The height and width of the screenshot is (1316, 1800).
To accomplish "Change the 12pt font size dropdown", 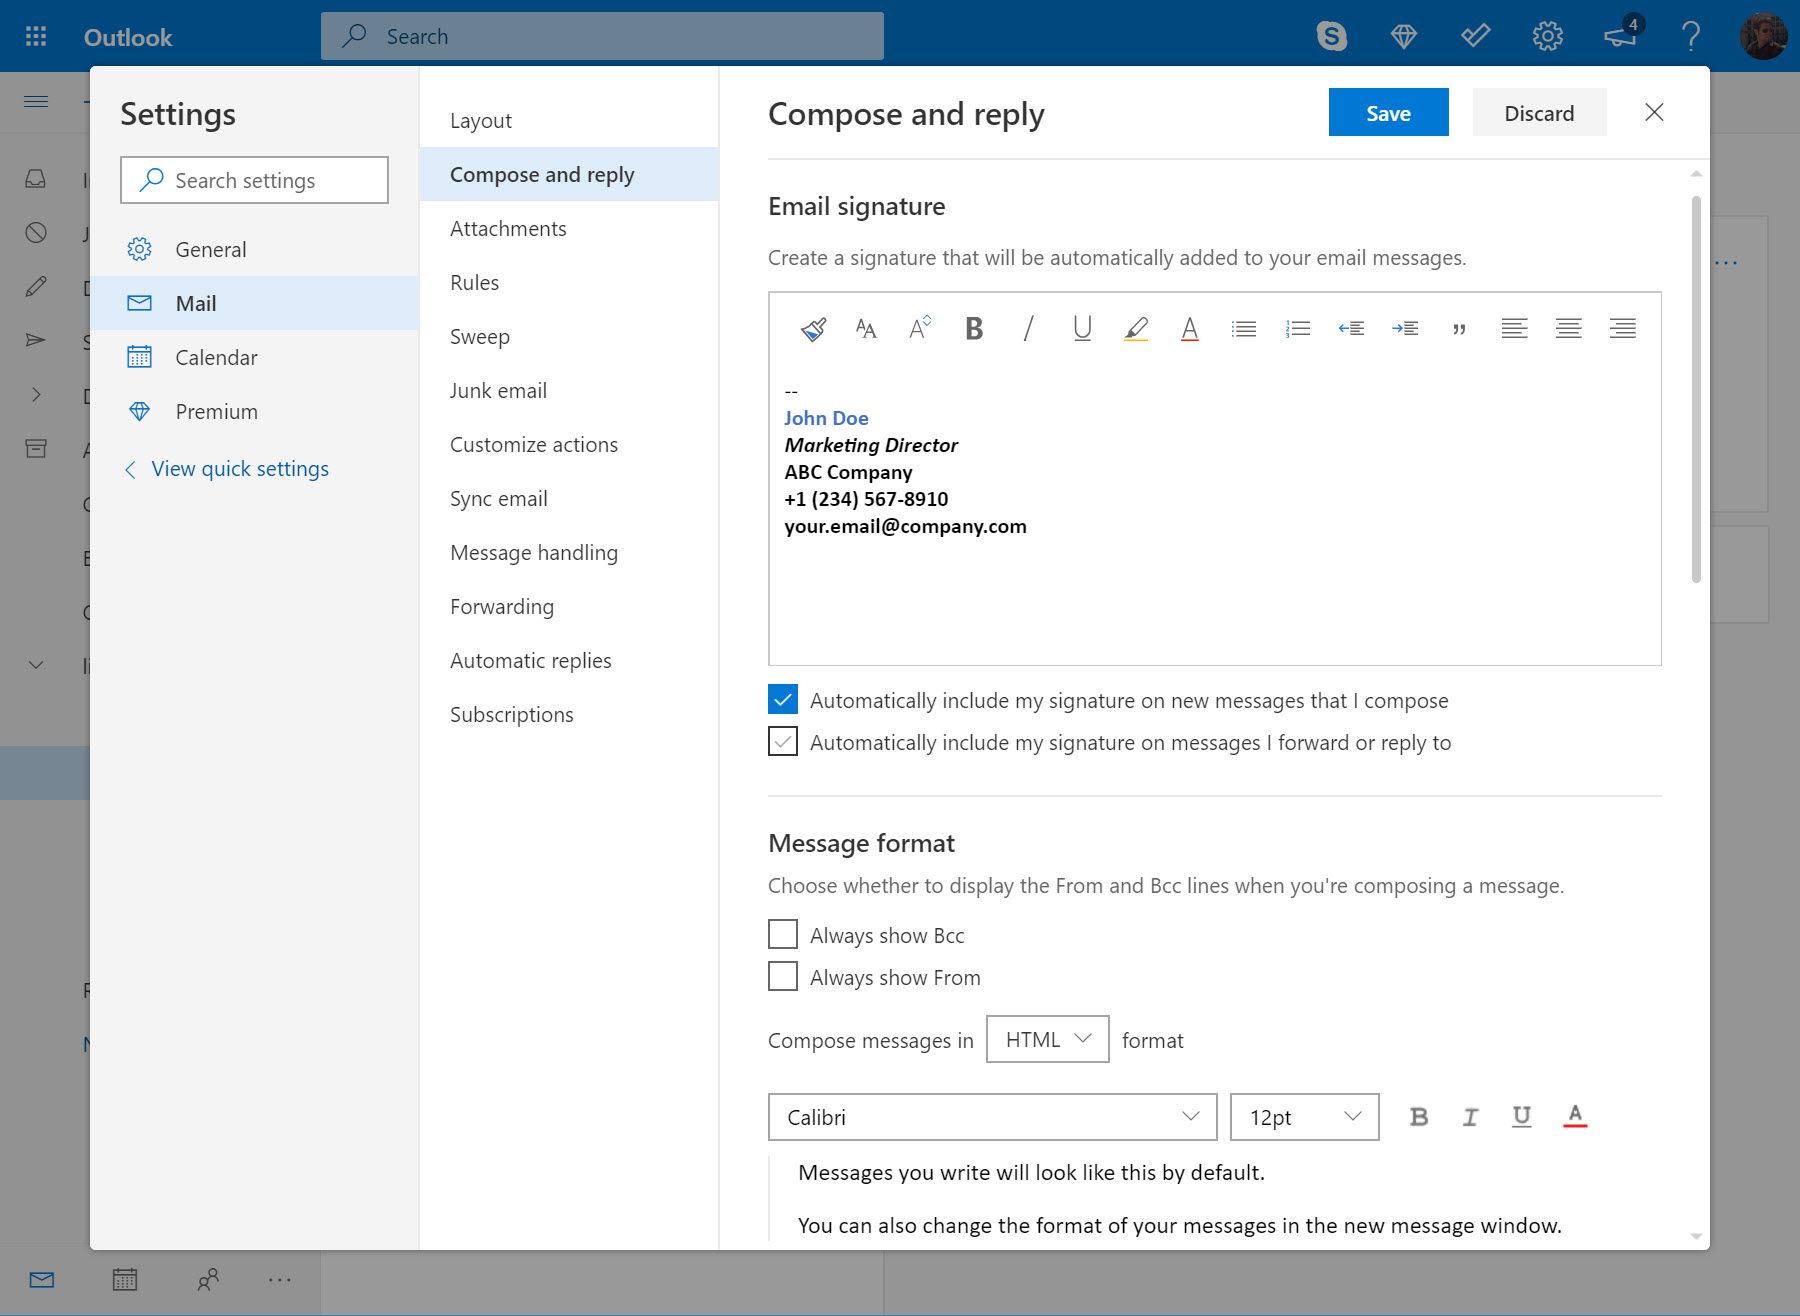I will tap(1303, 1117).
